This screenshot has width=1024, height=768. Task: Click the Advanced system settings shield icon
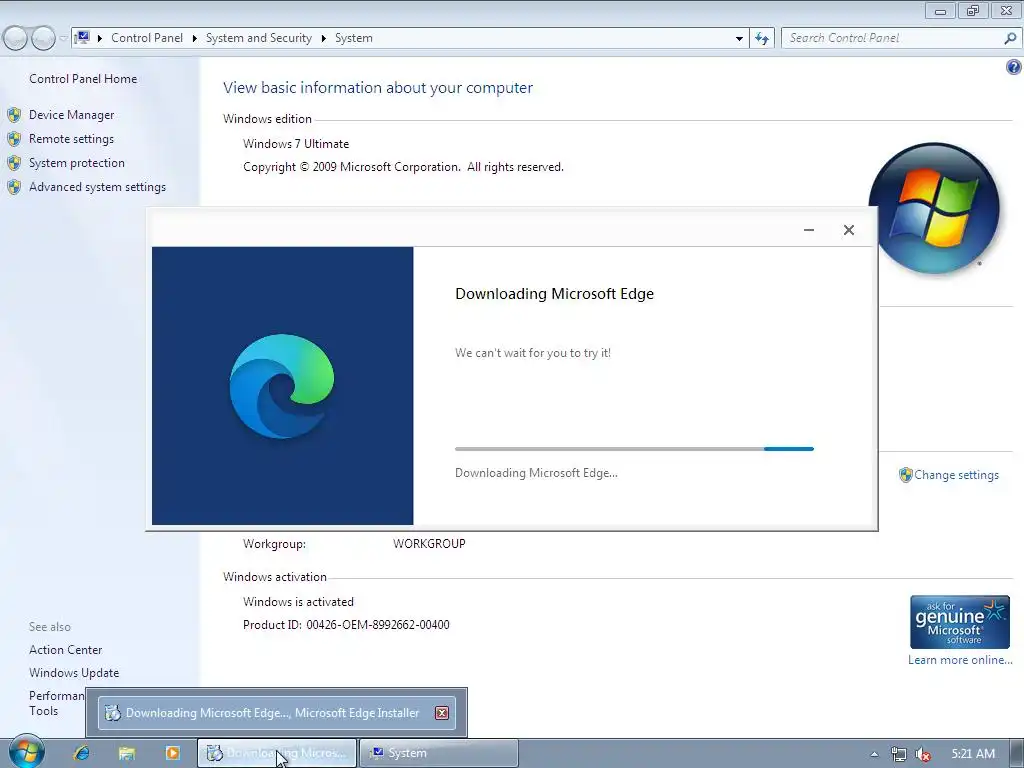(14, 187)
